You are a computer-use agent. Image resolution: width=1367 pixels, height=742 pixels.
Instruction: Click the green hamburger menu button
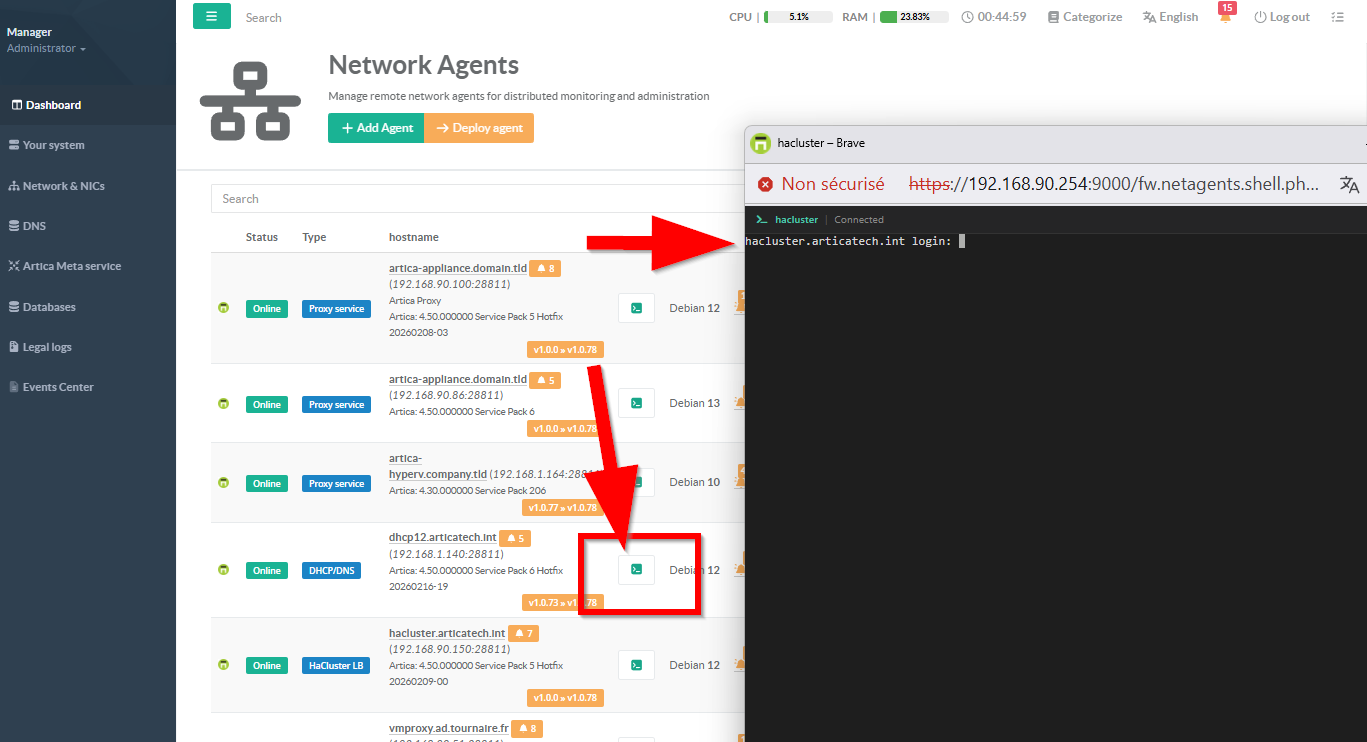211,16
